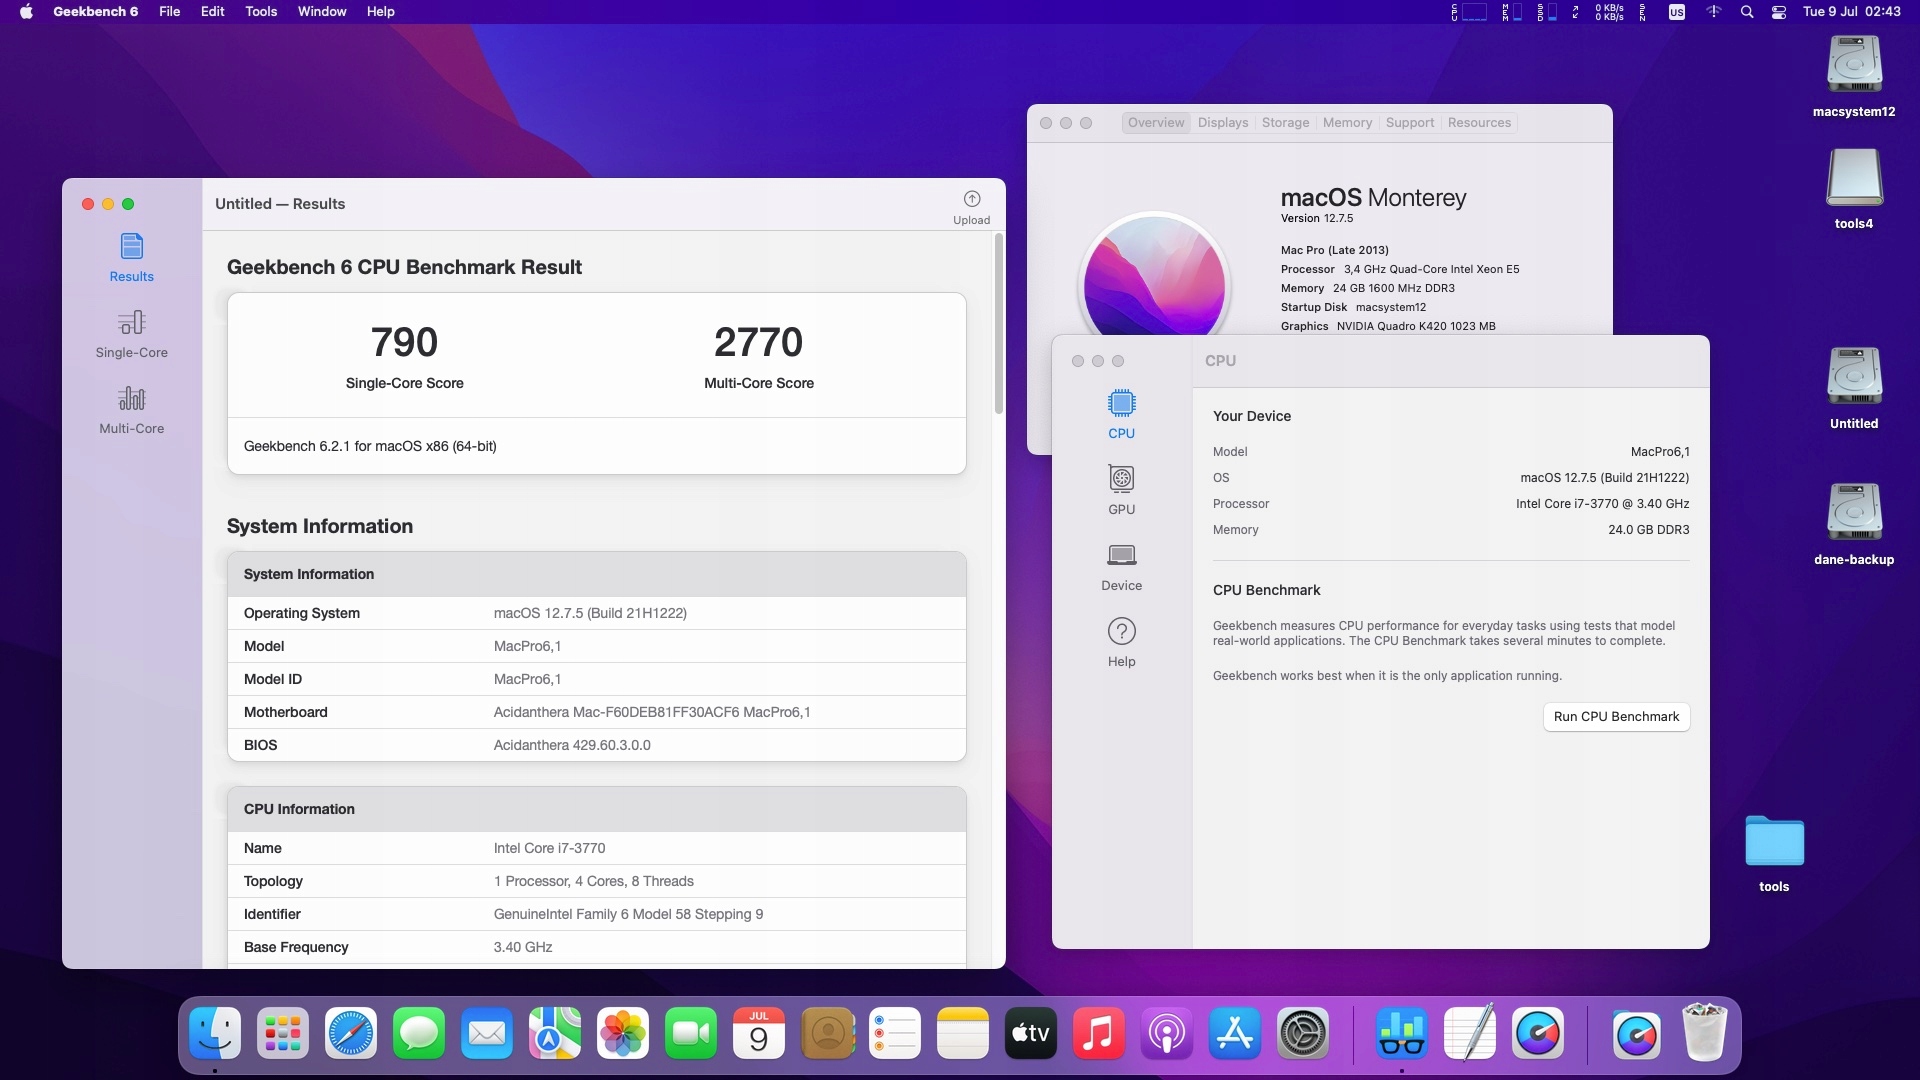Switch to Memory tab in About This Mac

[x=1347, y=123]
